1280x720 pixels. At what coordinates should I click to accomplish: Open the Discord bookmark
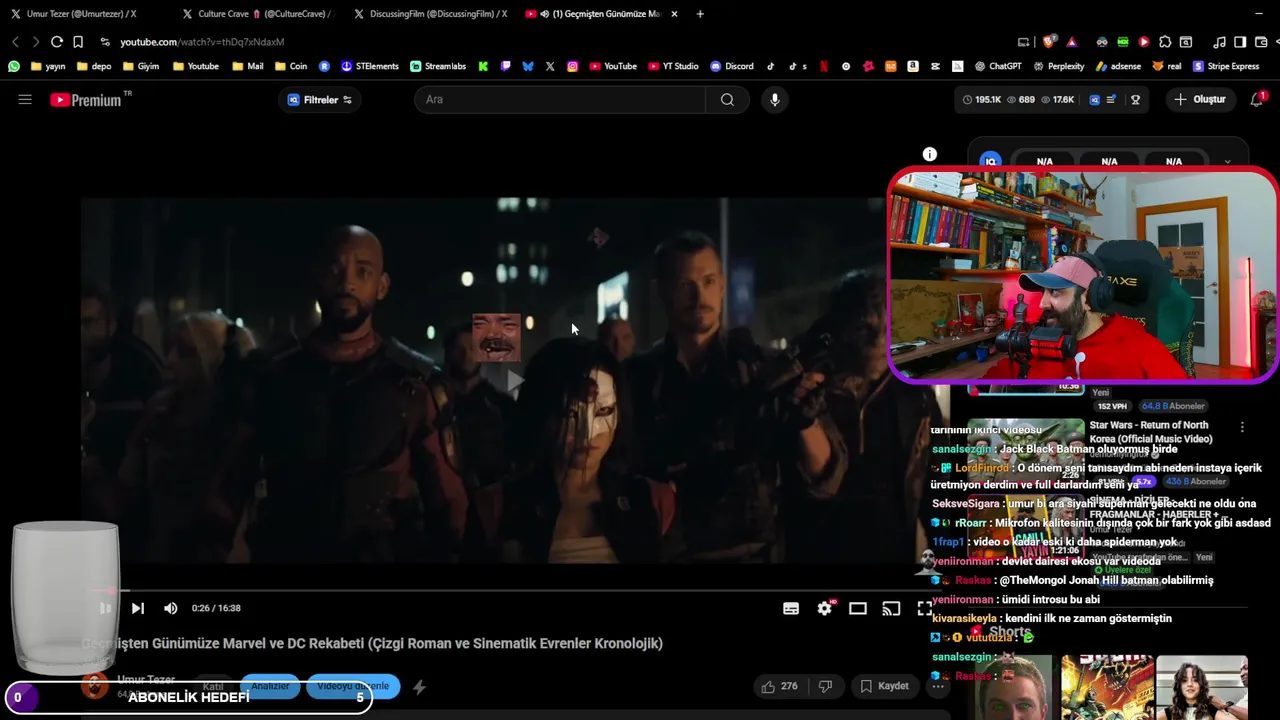click(732, 66)
